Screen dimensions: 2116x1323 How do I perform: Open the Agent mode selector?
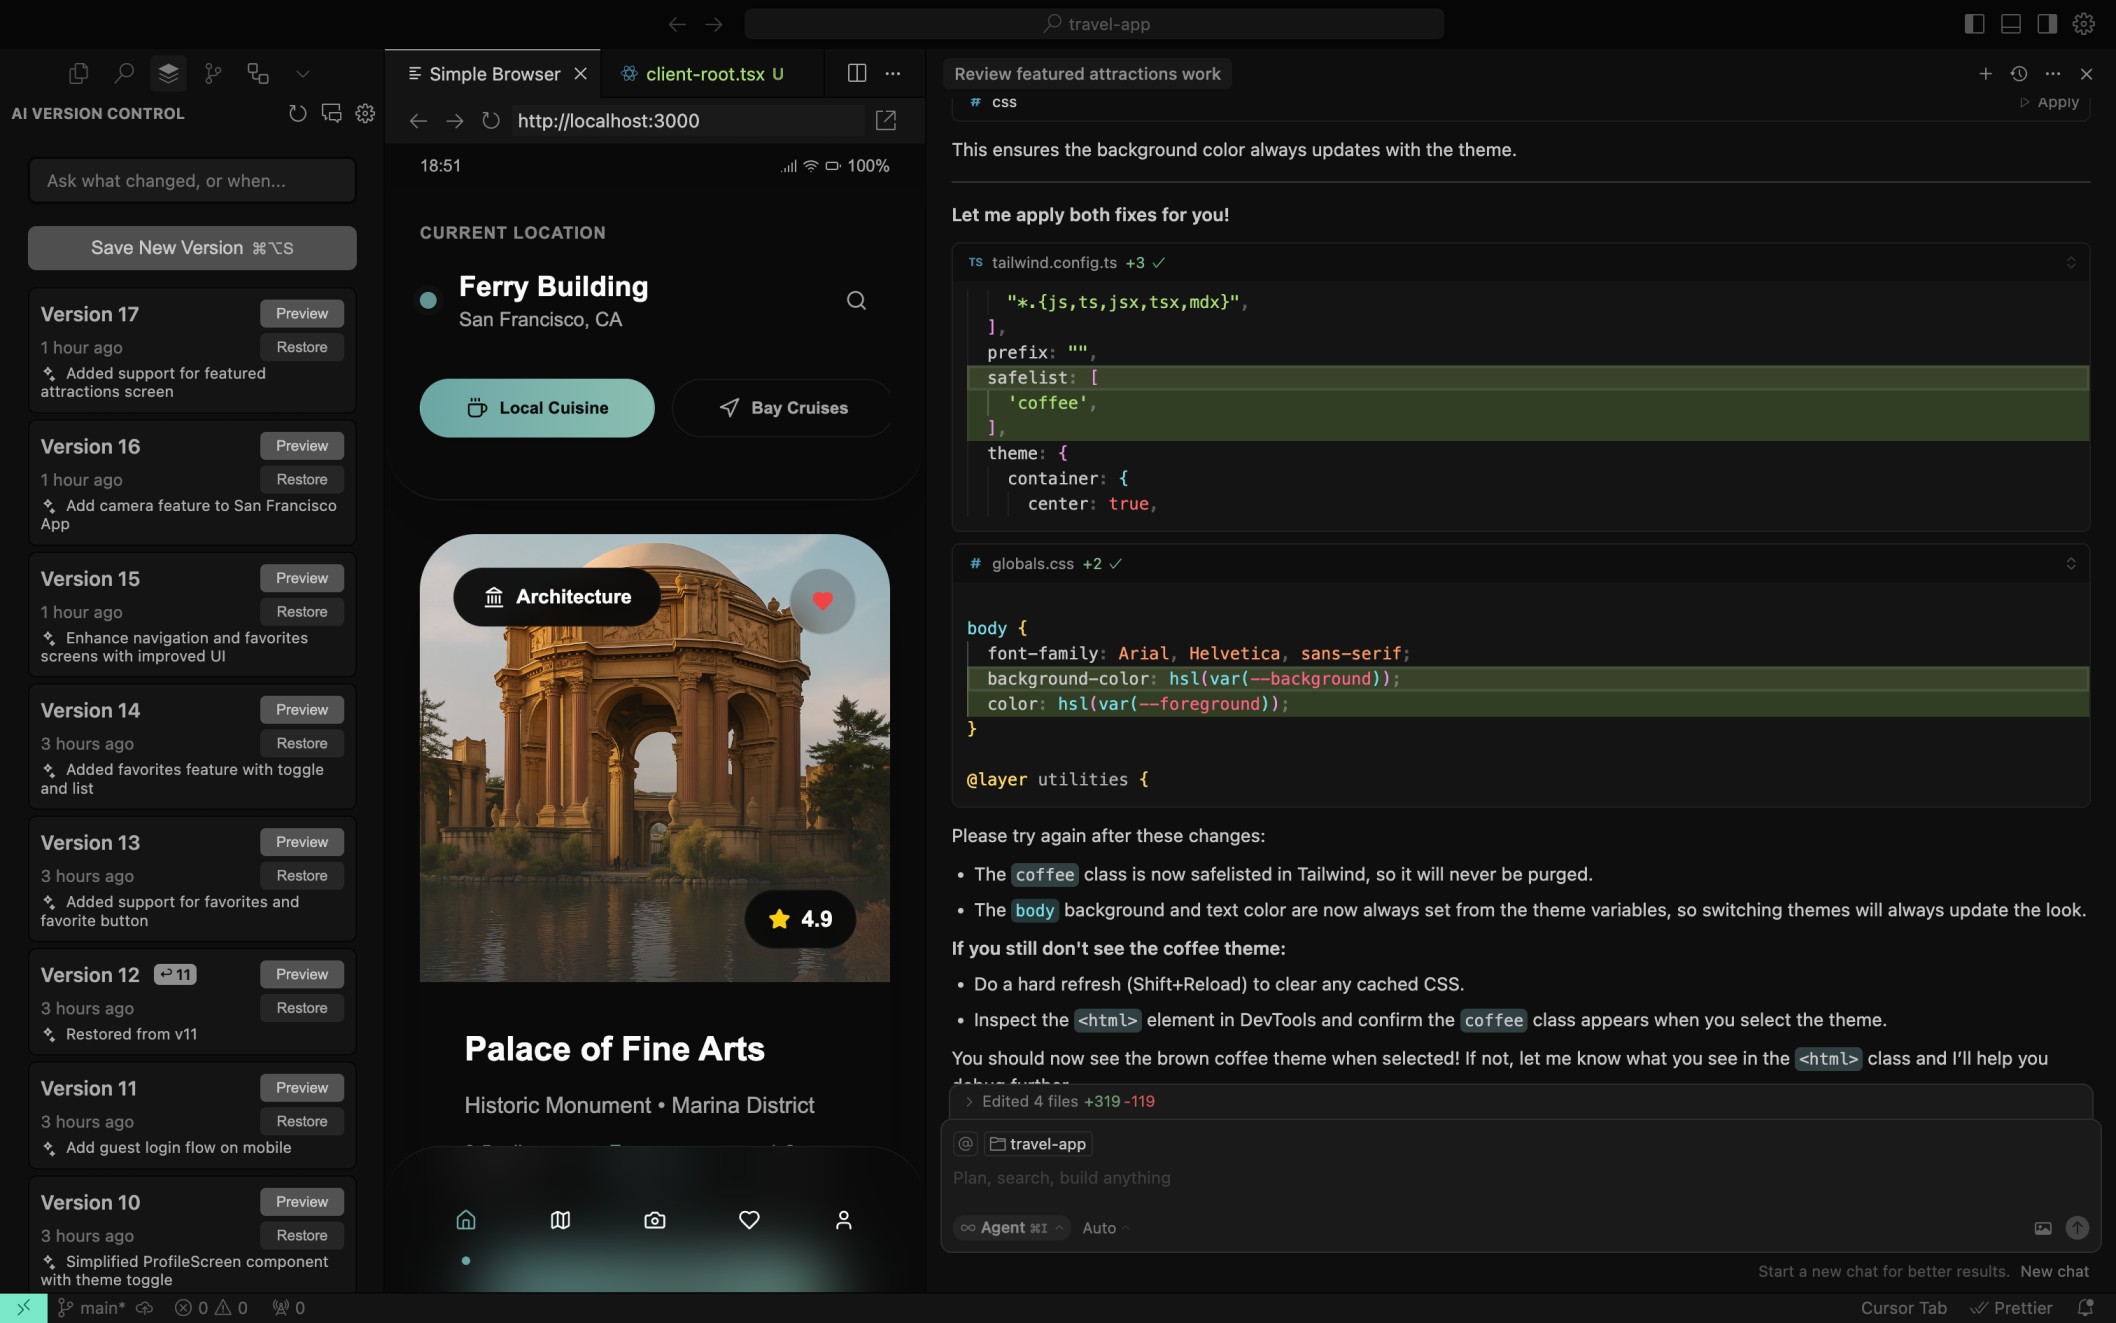coord(1011,1228)
